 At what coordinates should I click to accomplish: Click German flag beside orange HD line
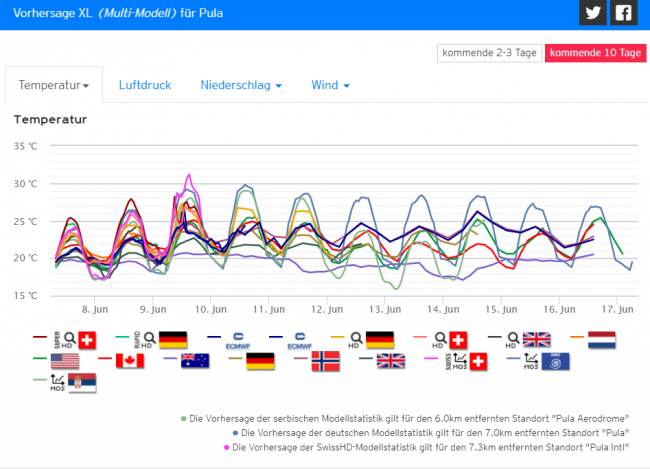(x=380, y=340)
